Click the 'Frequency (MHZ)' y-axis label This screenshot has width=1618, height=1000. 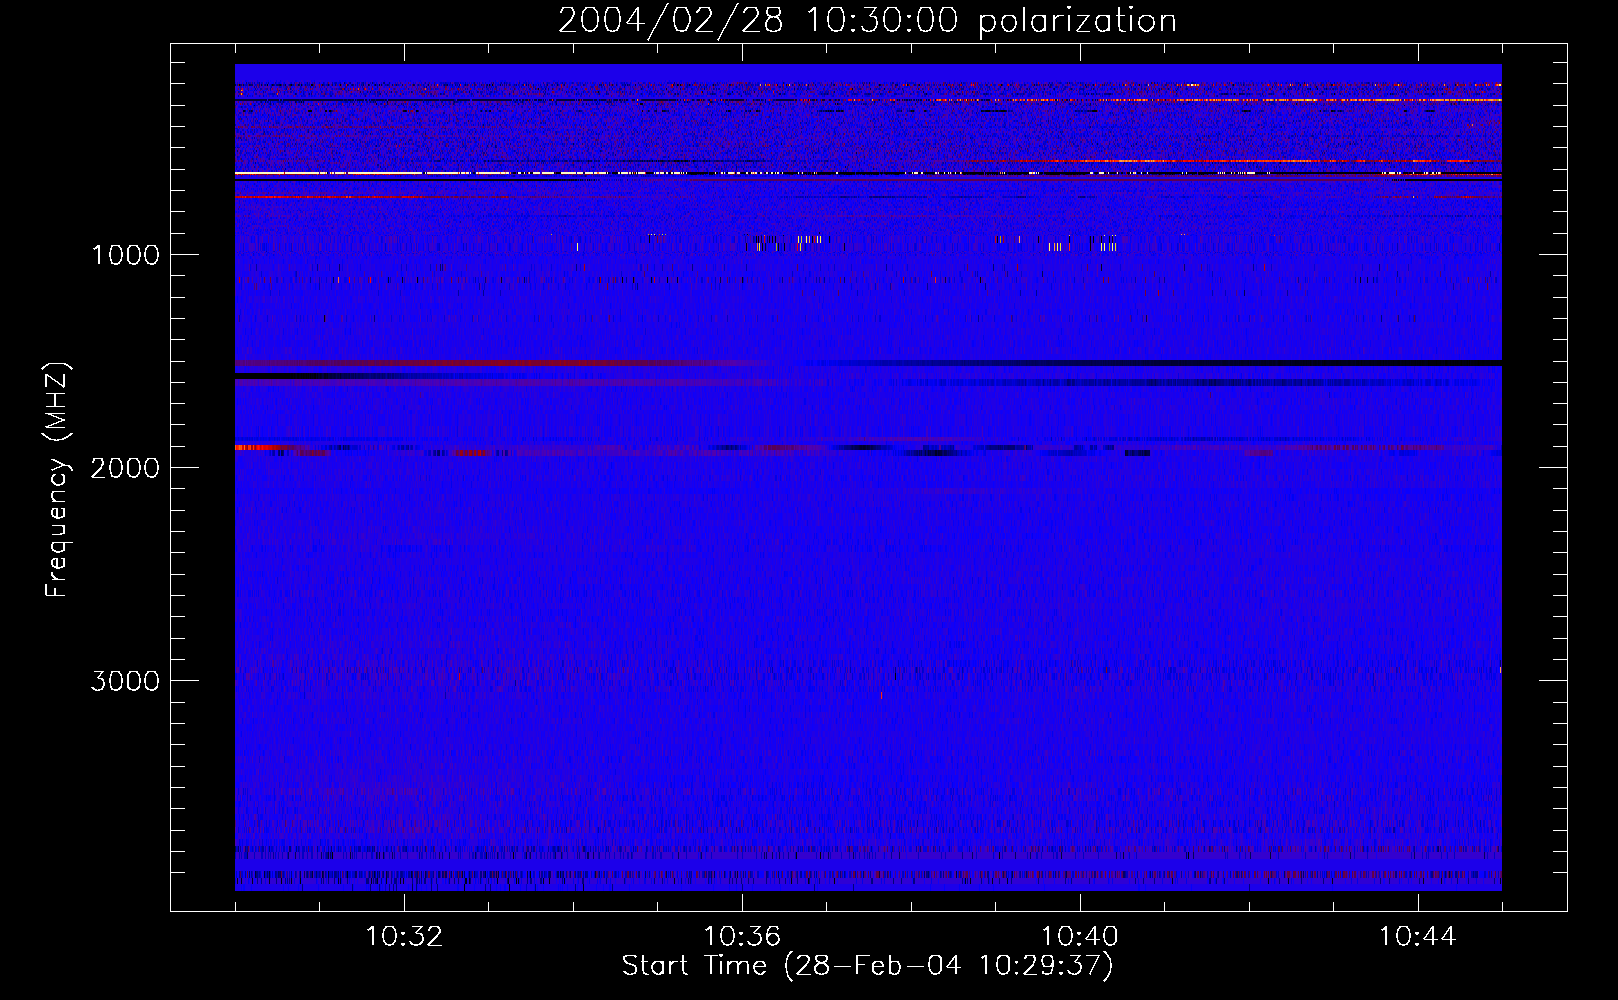[56, 480]
